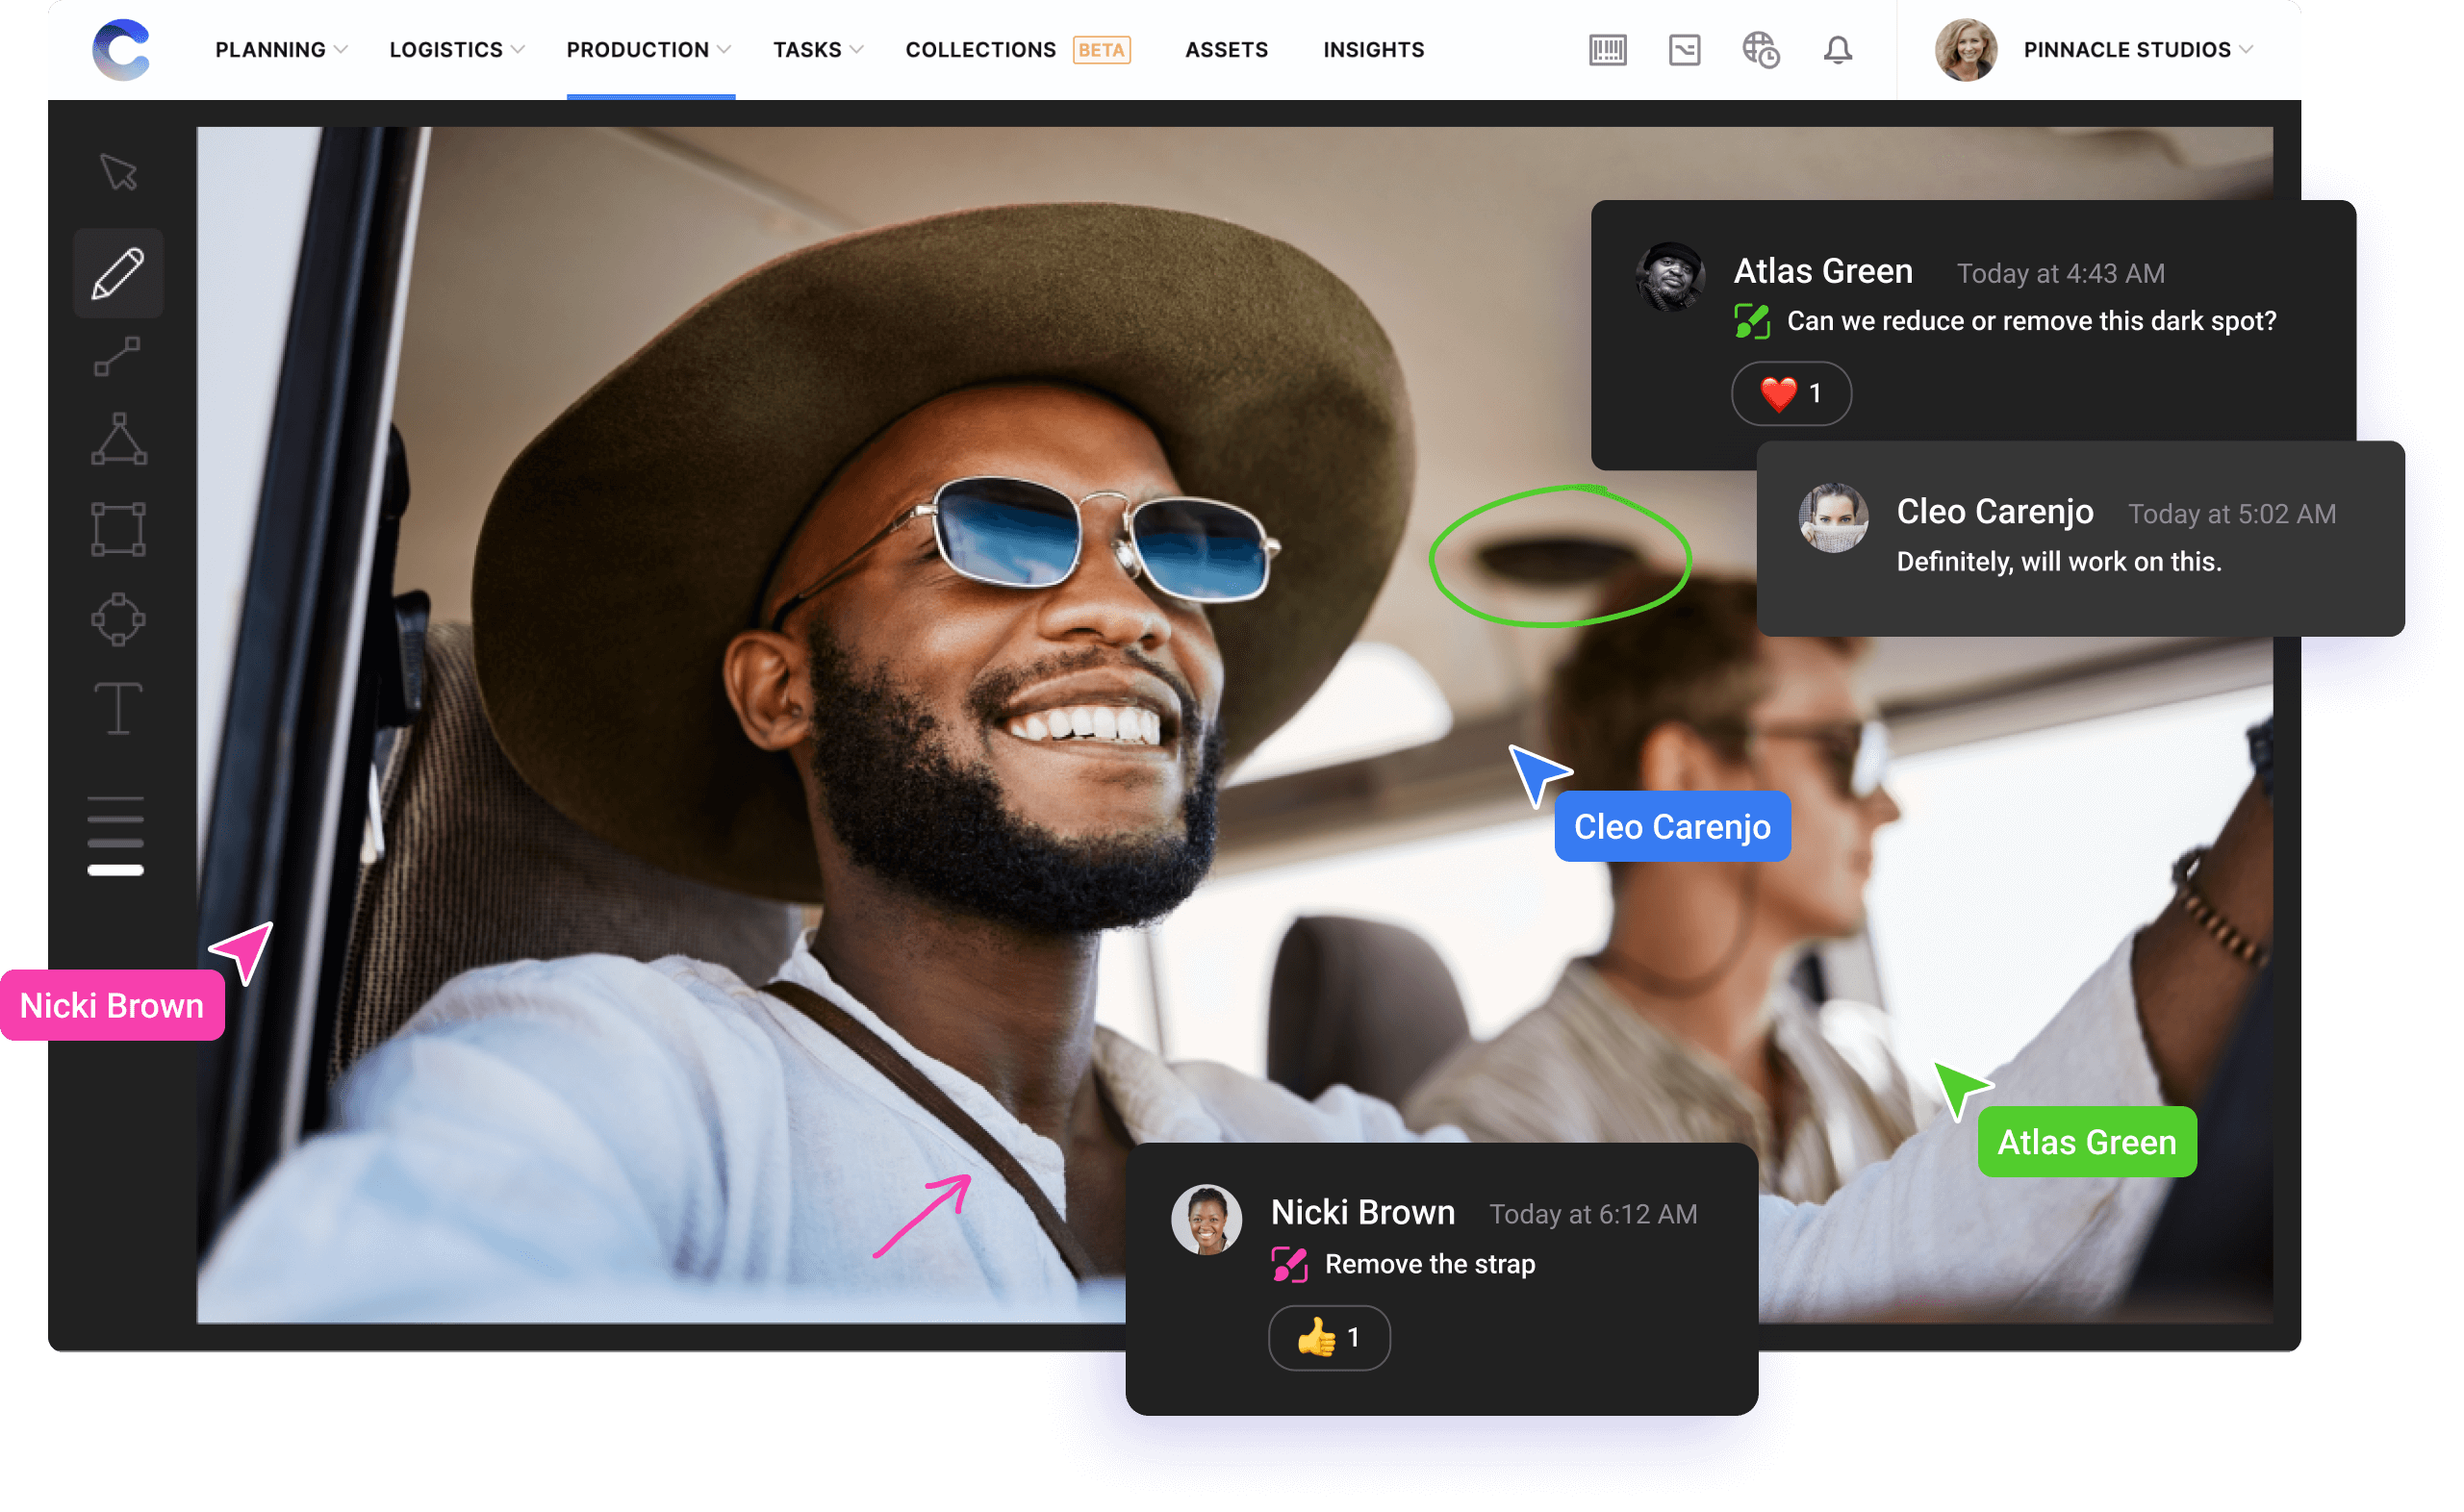Select the ellipse shape tool
Image resolution: width=2464 pixels, height=1512 pixels.
click(x=118, y=619)
